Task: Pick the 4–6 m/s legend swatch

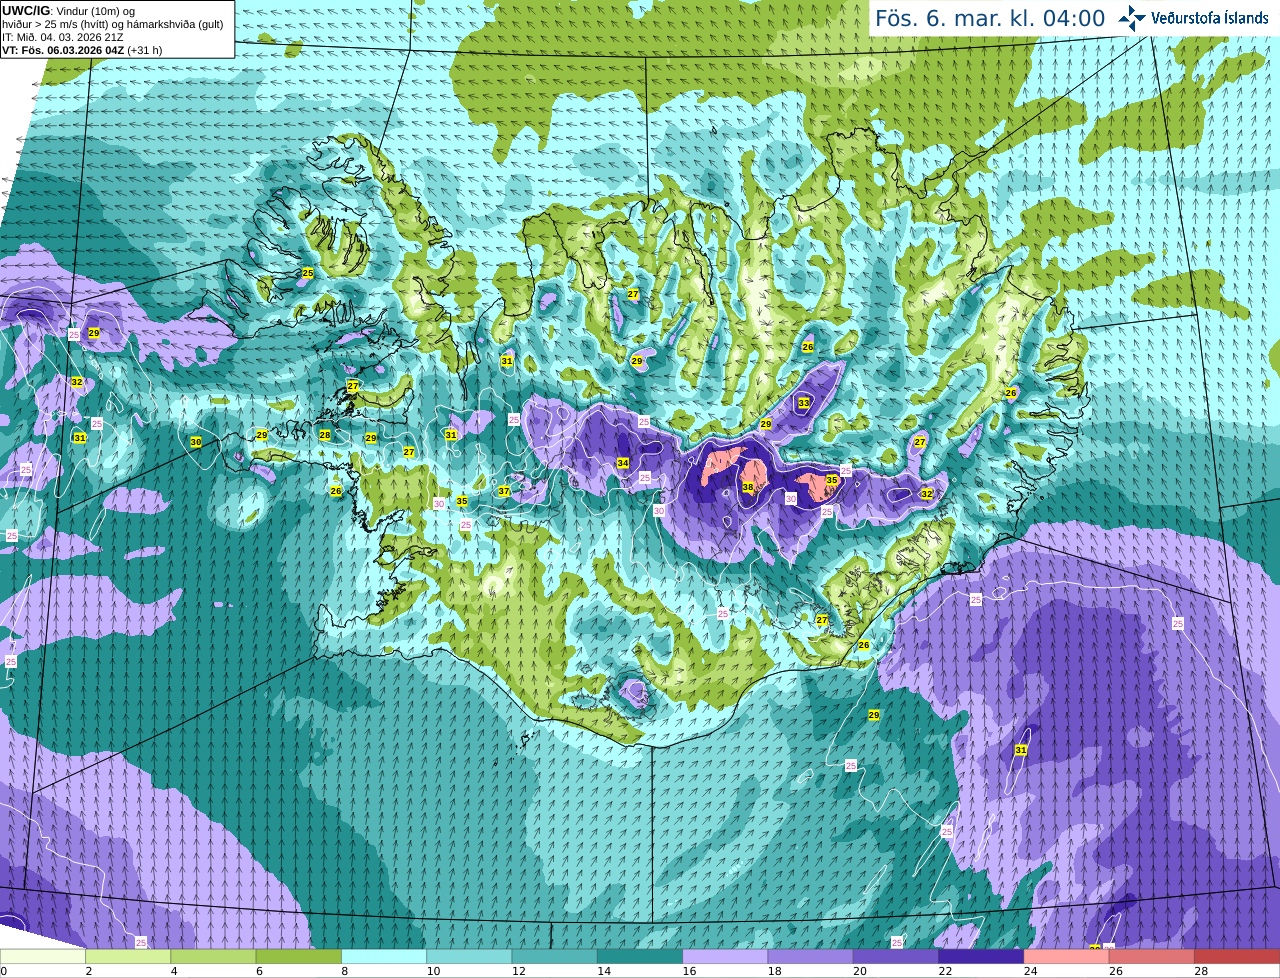Action: [x=214, y=956]
